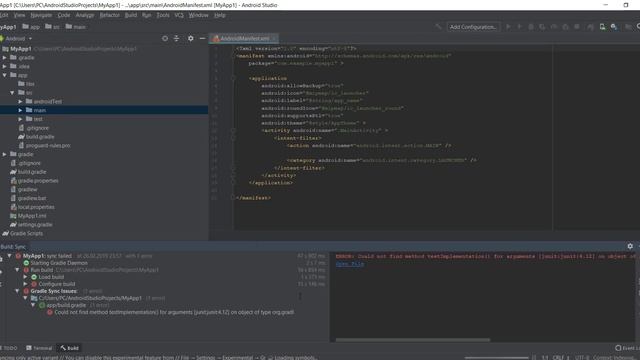The width and height of the screenshot is (640, 360).
Task: Select 'MyApp1.iml' in project tree
Action: click(32, 216)
